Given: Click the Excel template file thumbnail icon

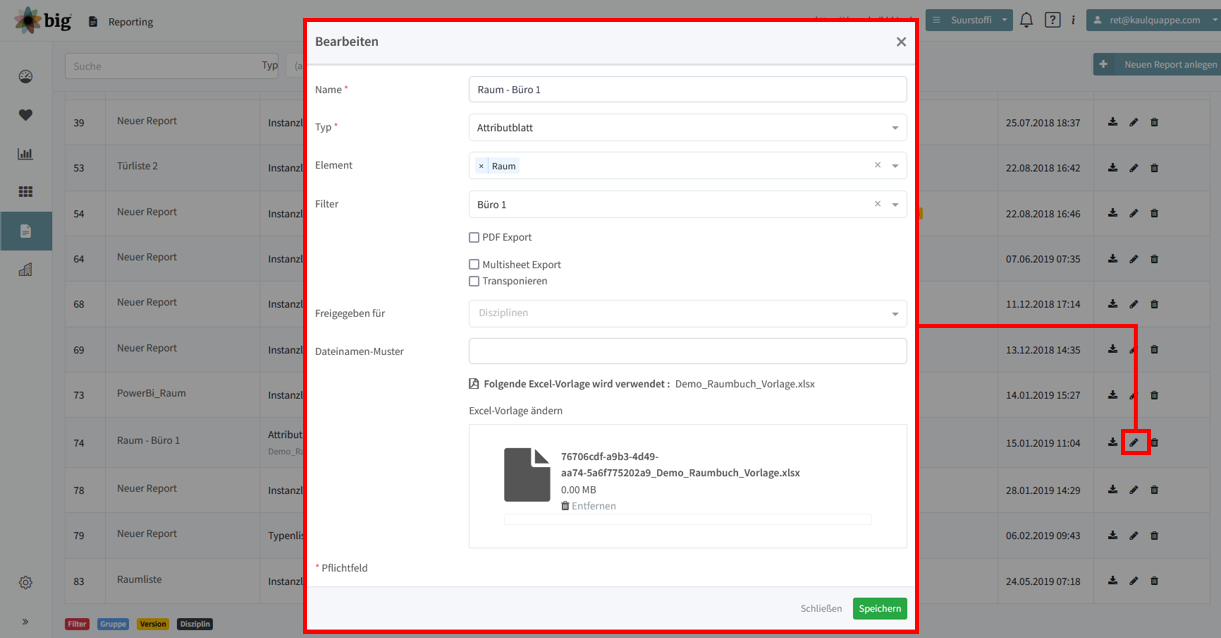Looking at the screenshot, I should click(527, 475).
